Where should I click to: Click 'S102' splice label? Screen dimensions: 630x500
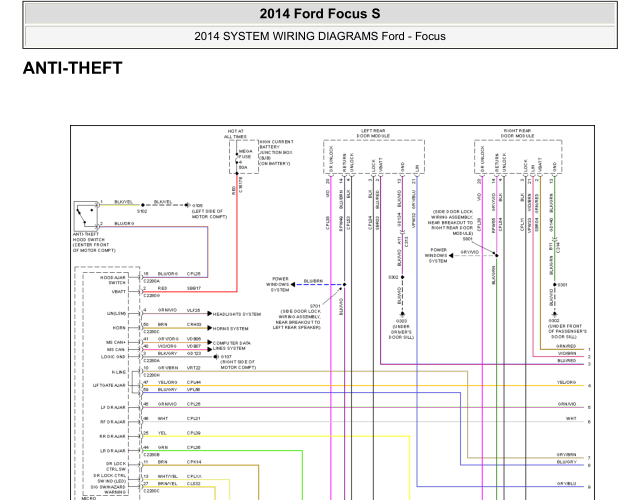pyautogui.click(x=142, y=211)
